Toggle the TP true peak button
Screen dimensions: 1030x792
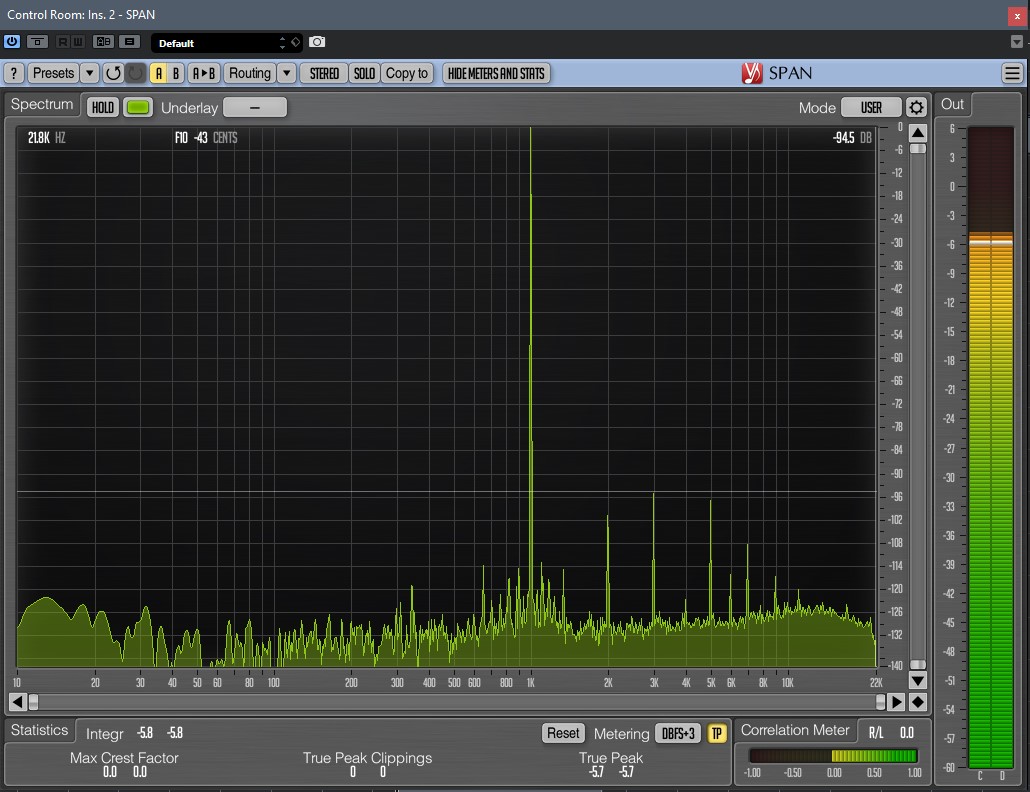[717, 733]
